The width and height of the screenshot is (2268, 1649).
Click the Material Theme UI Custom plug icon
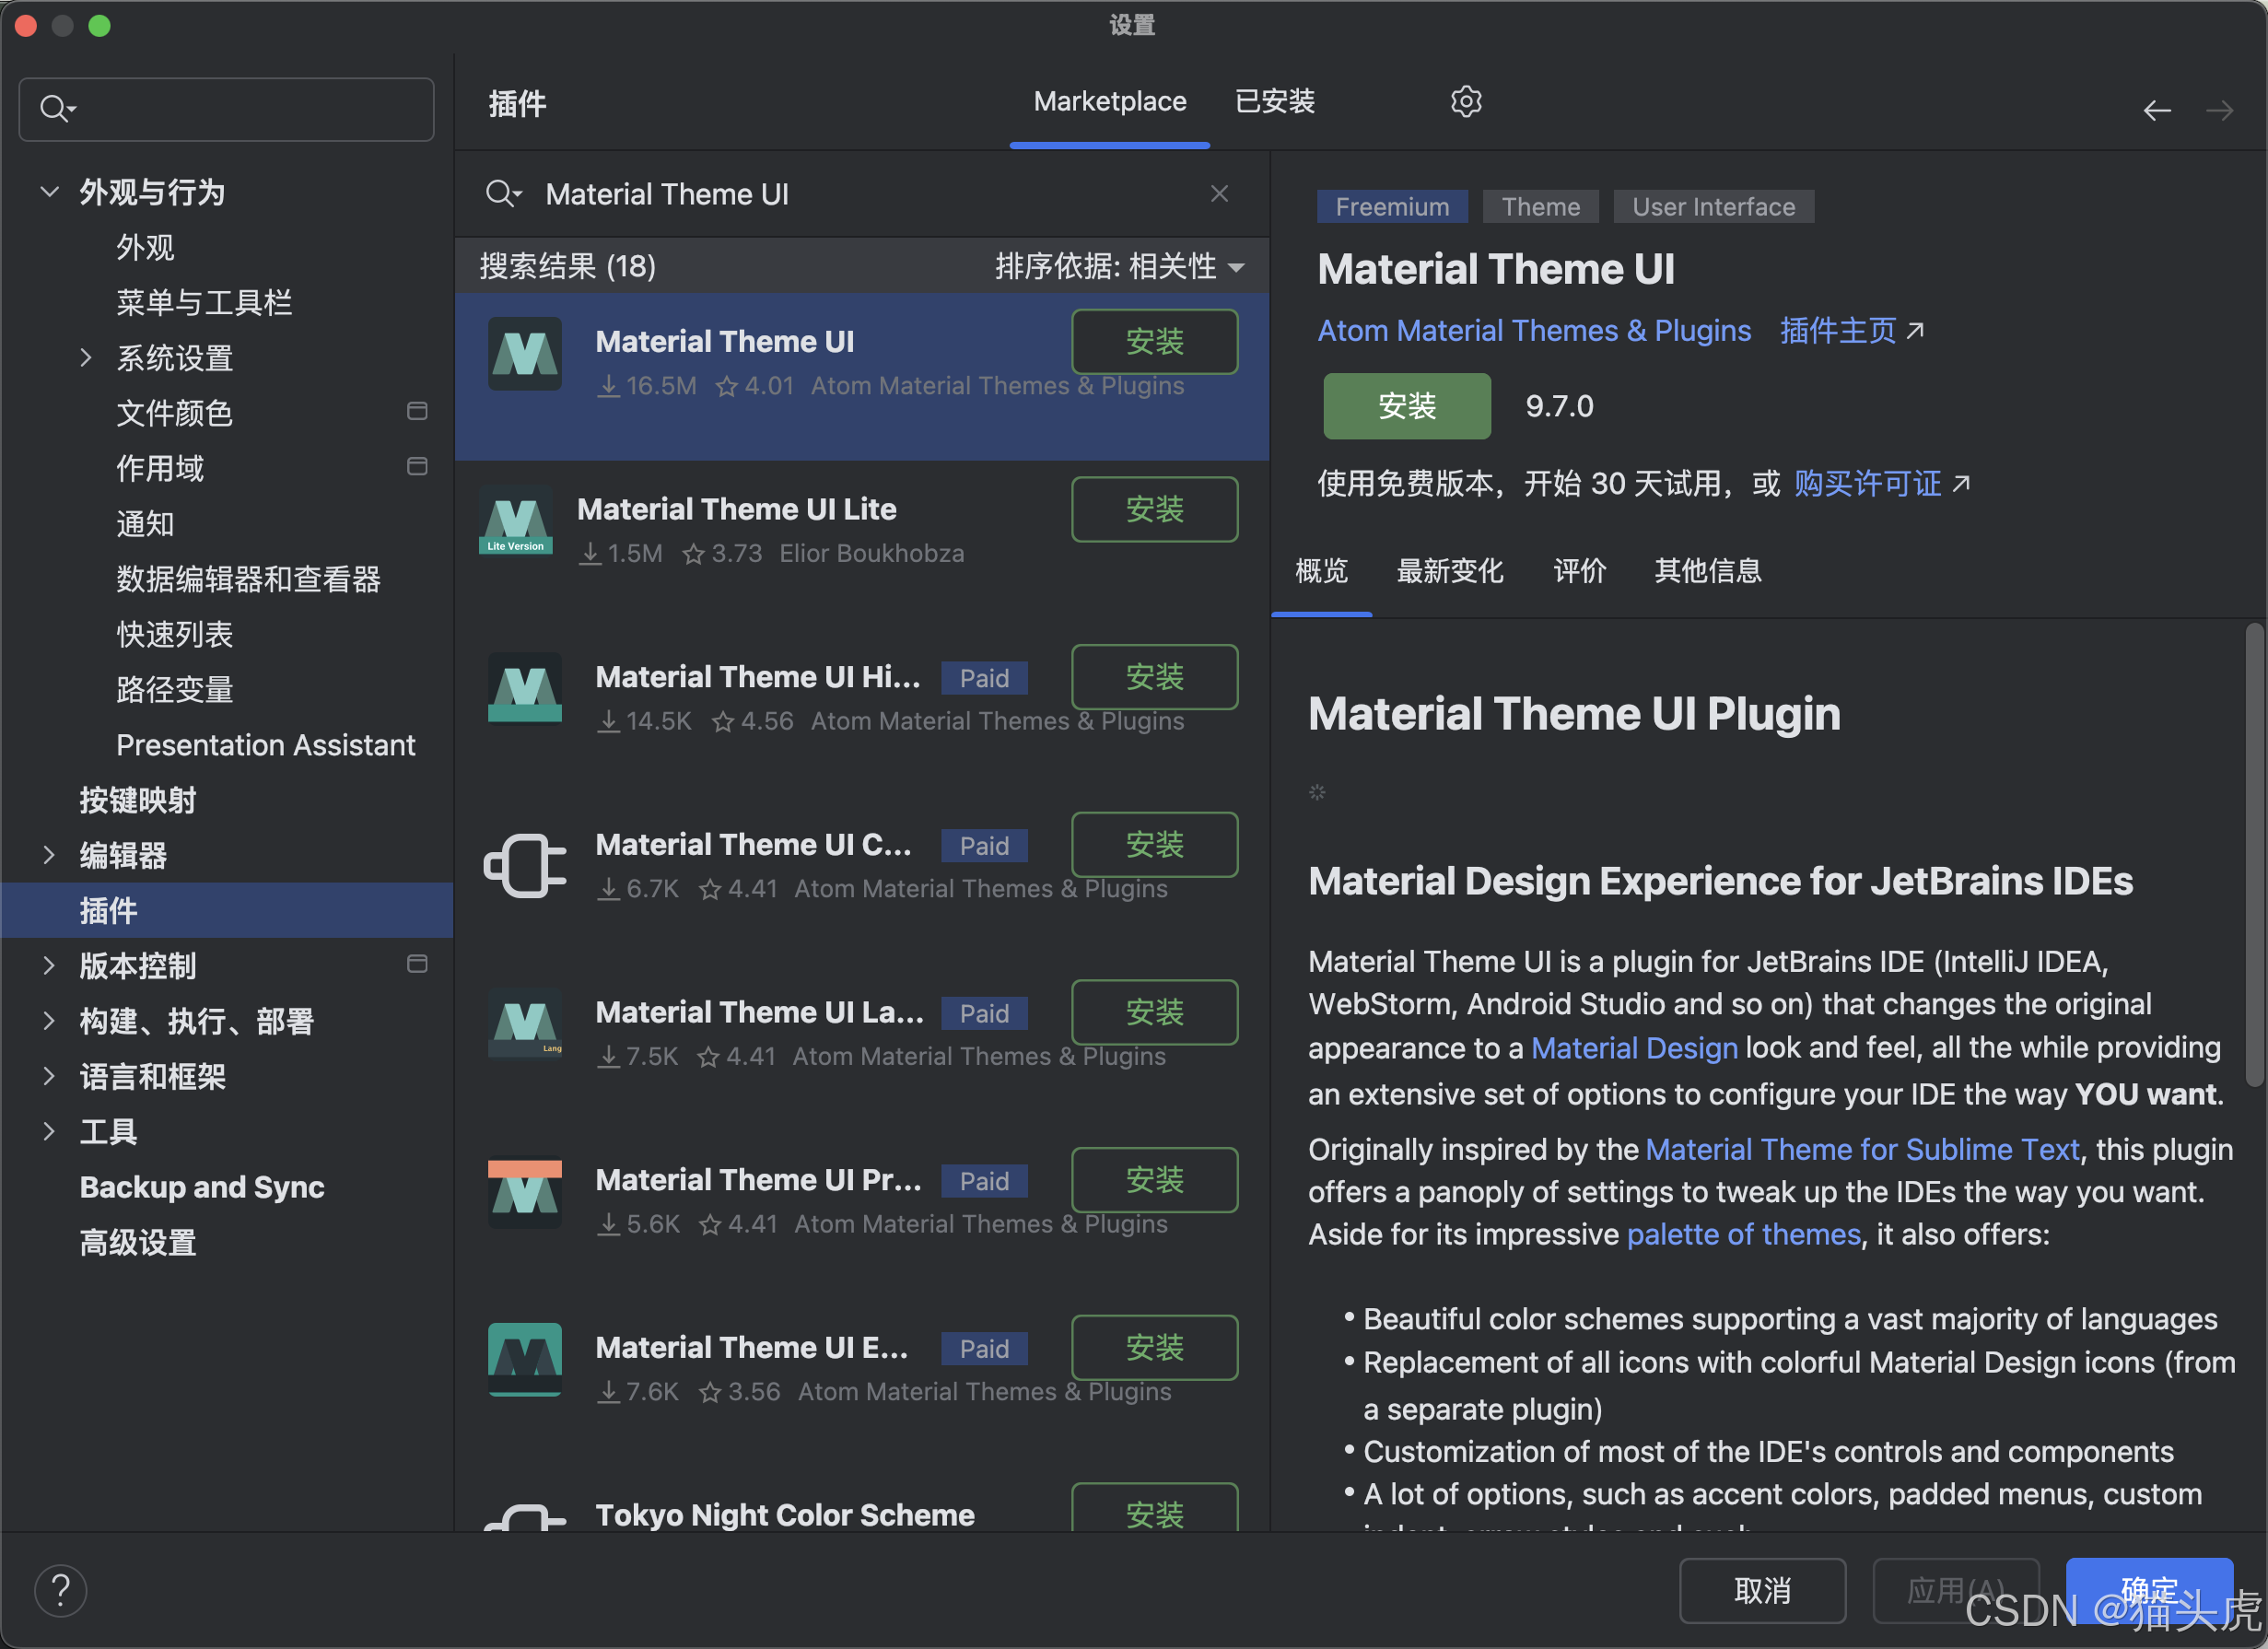[524, 865]
